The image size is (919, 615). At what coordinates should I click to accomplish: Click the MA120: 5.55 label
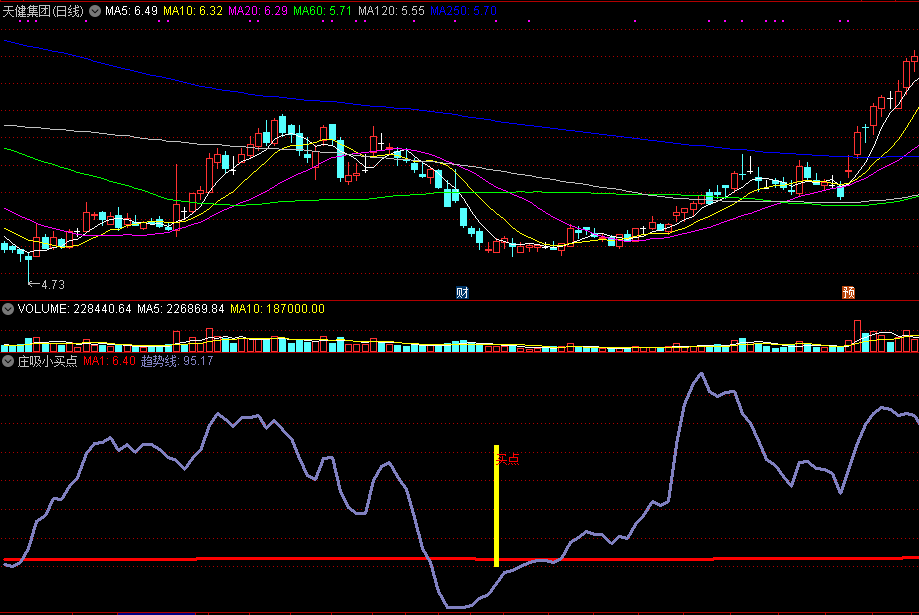[x=392, y=11]
